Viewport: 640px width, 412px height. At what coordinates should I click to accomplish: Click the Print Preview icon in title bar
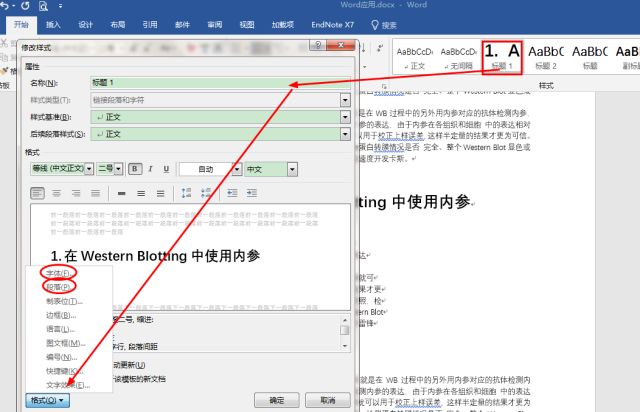(x=43, y=6)
